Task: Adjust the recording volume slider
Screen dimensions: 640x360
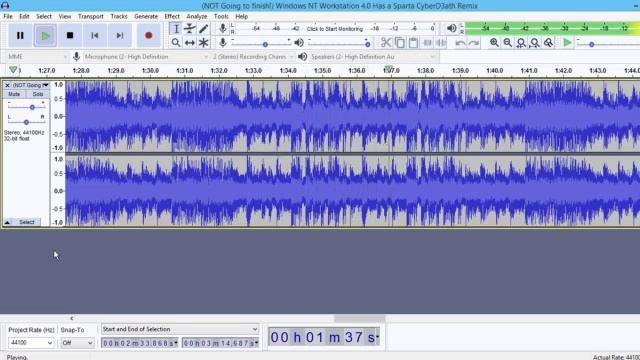Action: point(261,43)
